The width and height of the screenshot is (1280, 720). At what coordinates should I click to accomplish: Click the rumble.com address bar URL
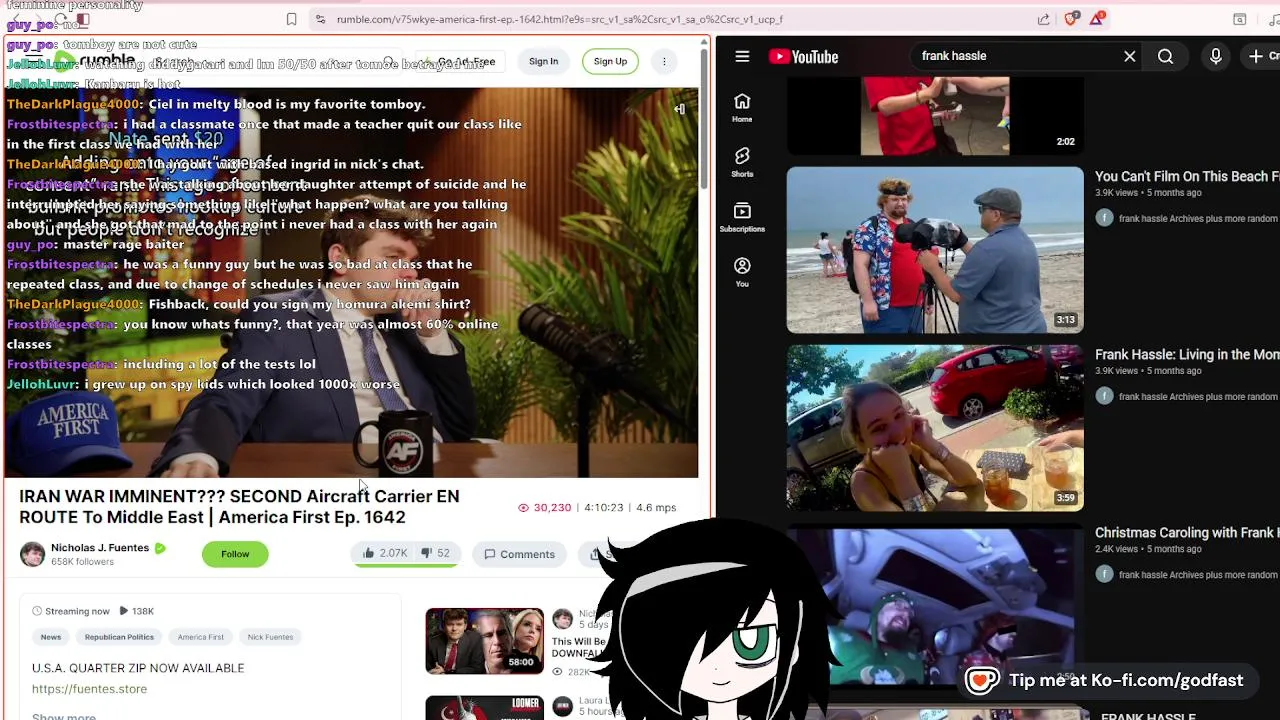coord(560,19)
